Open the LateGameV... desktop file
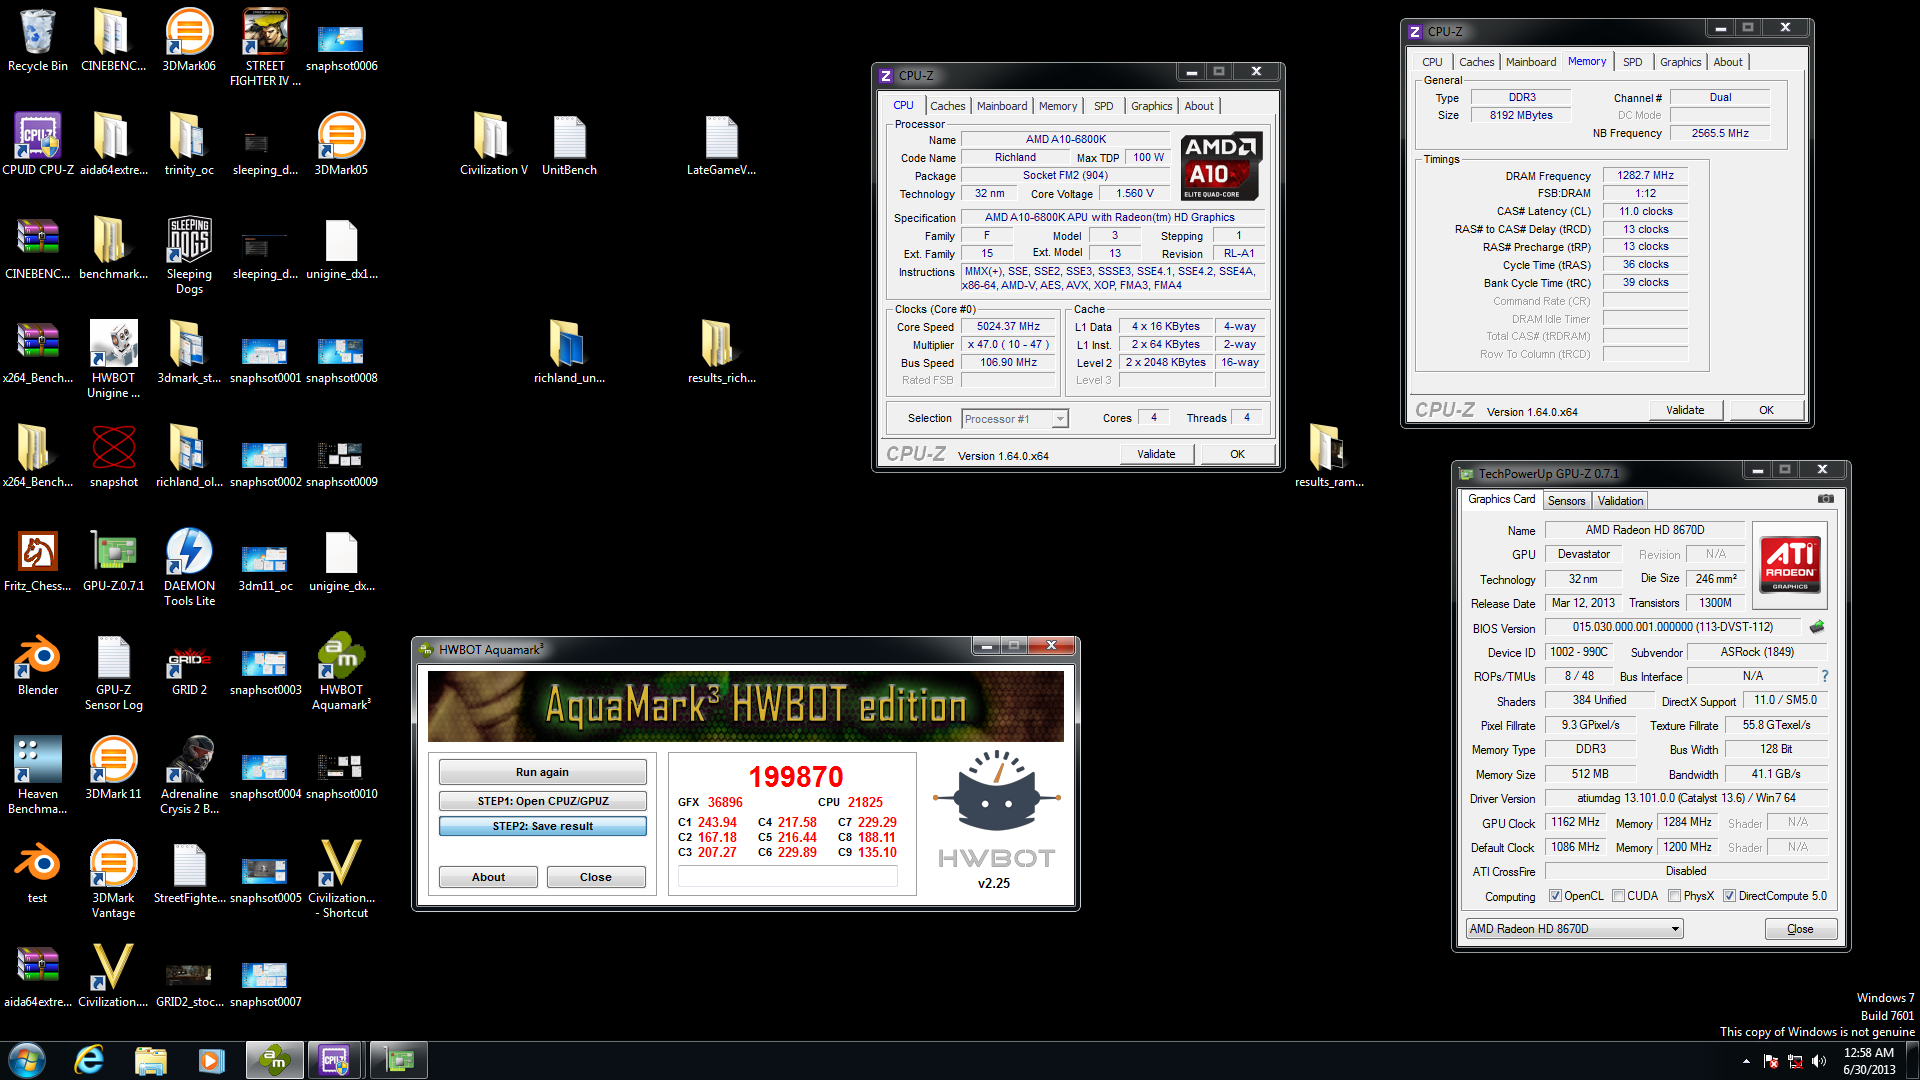 click(721, 144)
